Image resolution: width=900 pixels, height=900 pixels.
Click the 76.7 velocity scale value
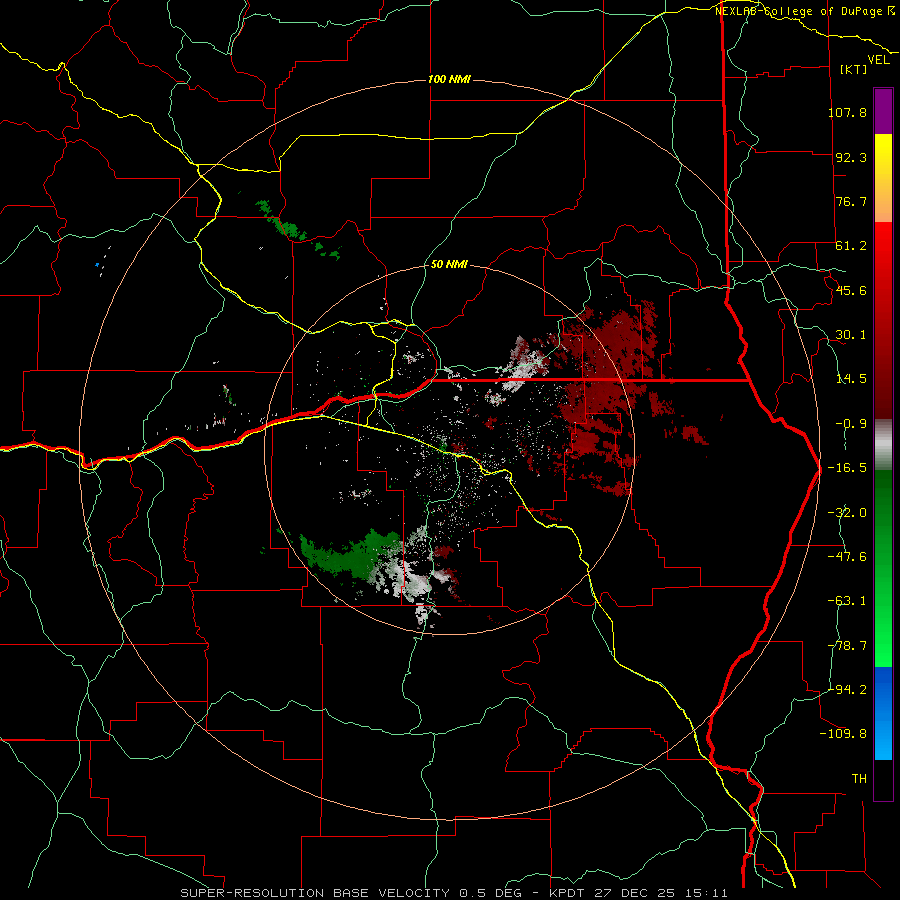pos(851,201)
